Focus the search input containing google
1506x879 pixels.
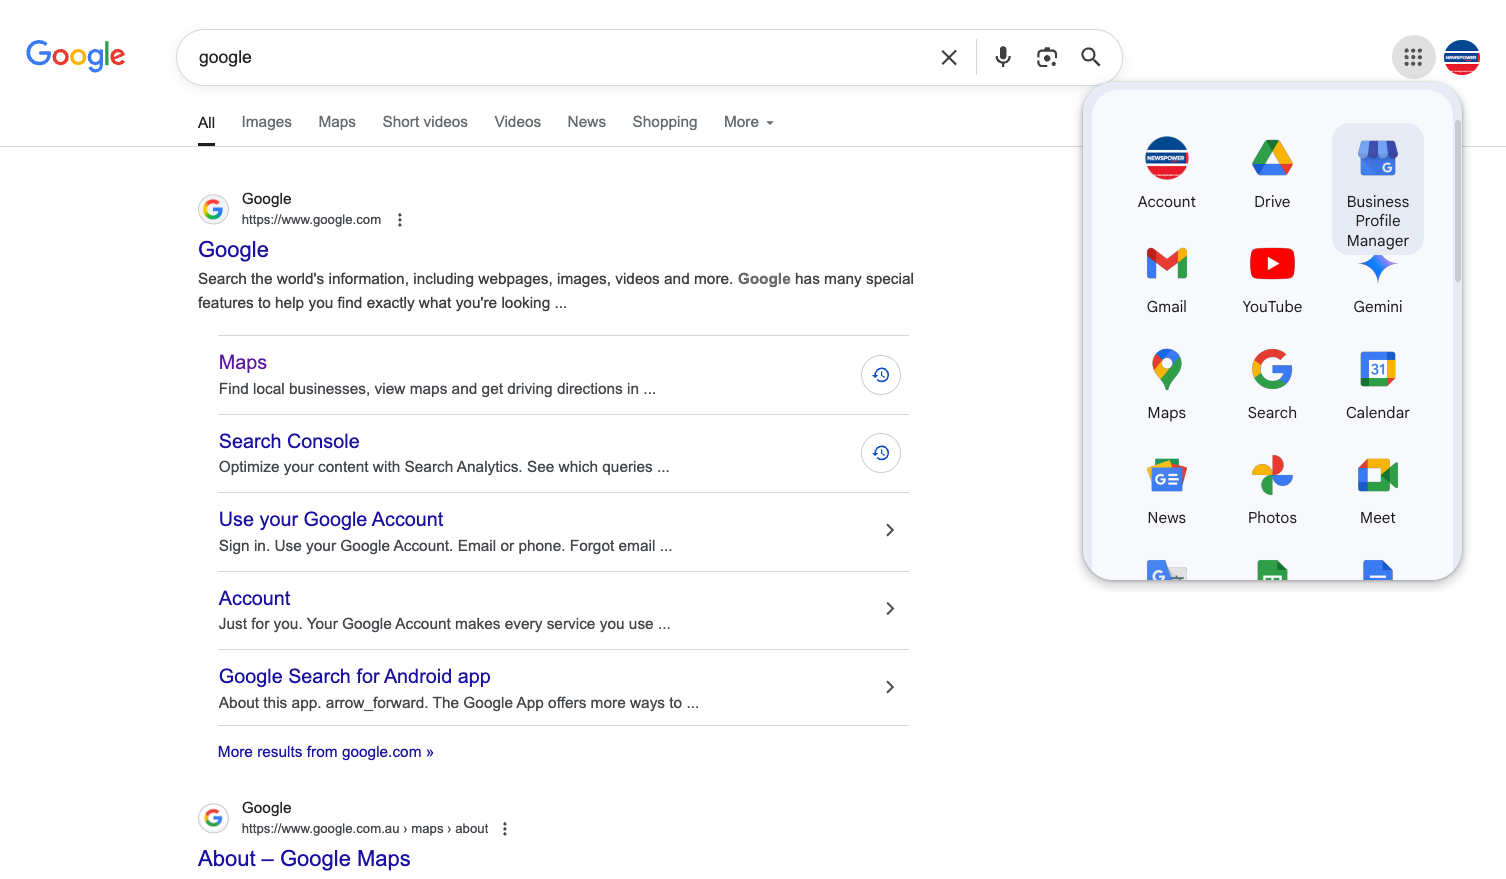click(560, 57)
